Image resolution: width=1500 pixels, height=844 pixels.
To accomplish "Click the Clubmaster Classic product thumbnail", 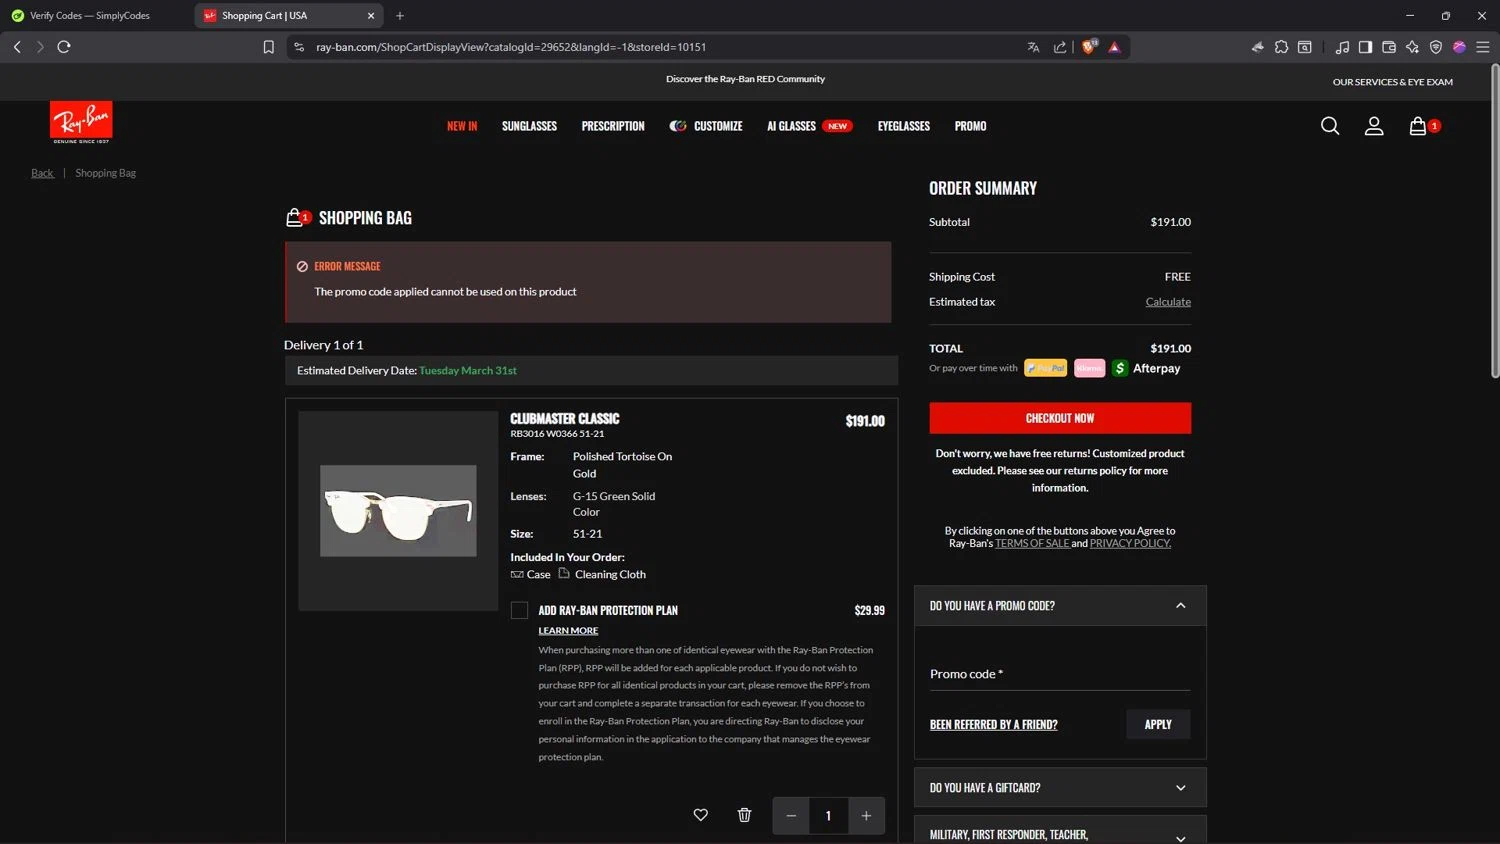I will point(398,511).
